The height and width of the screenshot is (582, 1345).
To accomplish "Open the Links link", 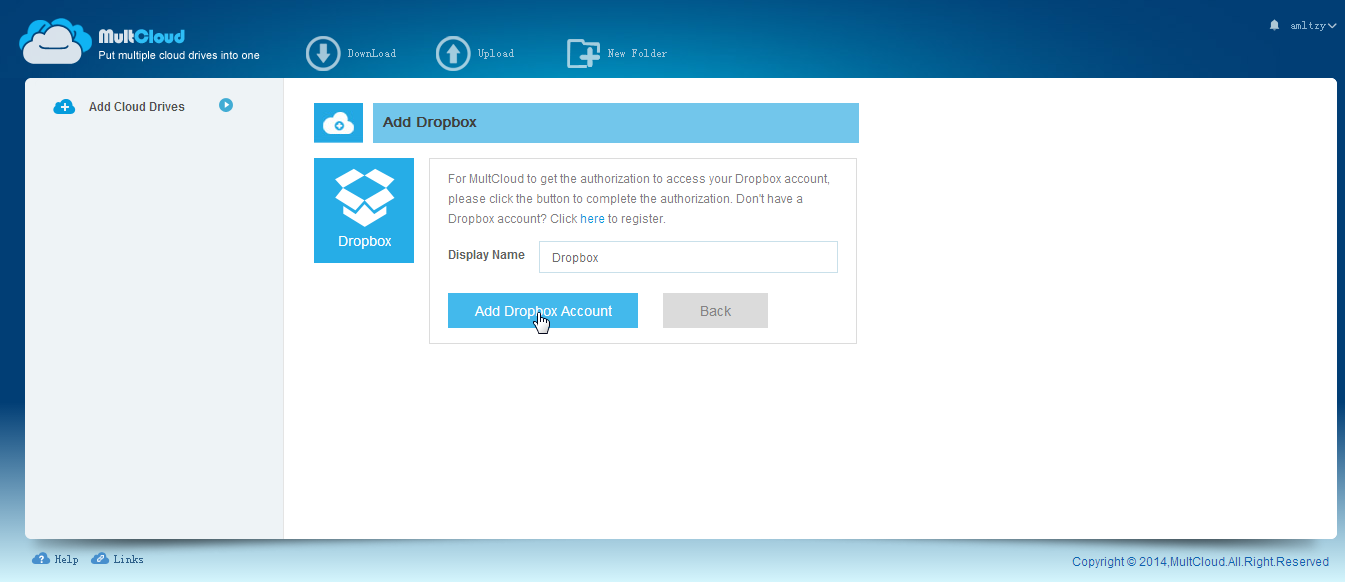I will pyautogui.click(x=129, y=560).
